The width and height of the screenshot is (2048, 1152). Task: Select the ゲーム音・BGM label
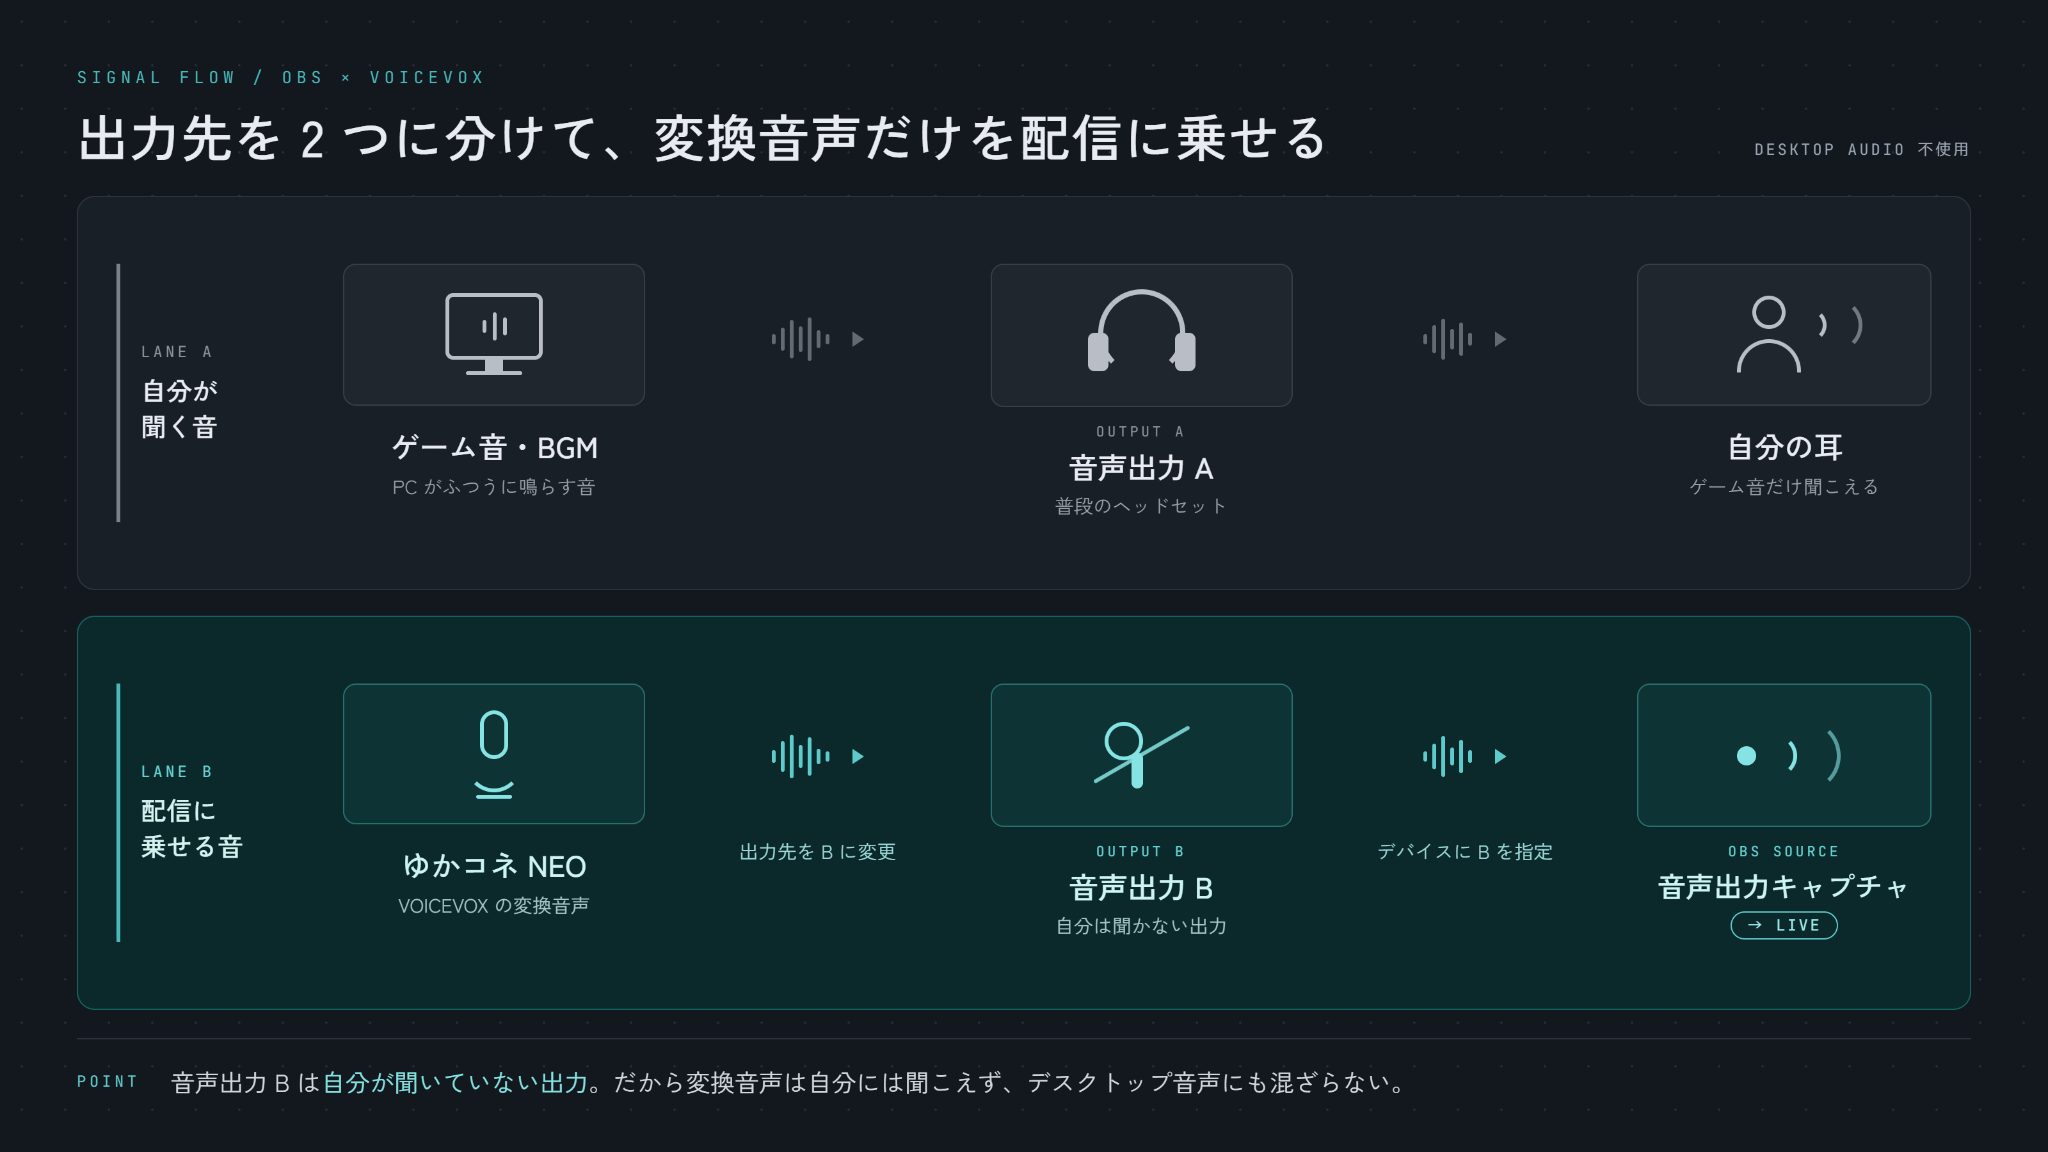click(494, 447)
